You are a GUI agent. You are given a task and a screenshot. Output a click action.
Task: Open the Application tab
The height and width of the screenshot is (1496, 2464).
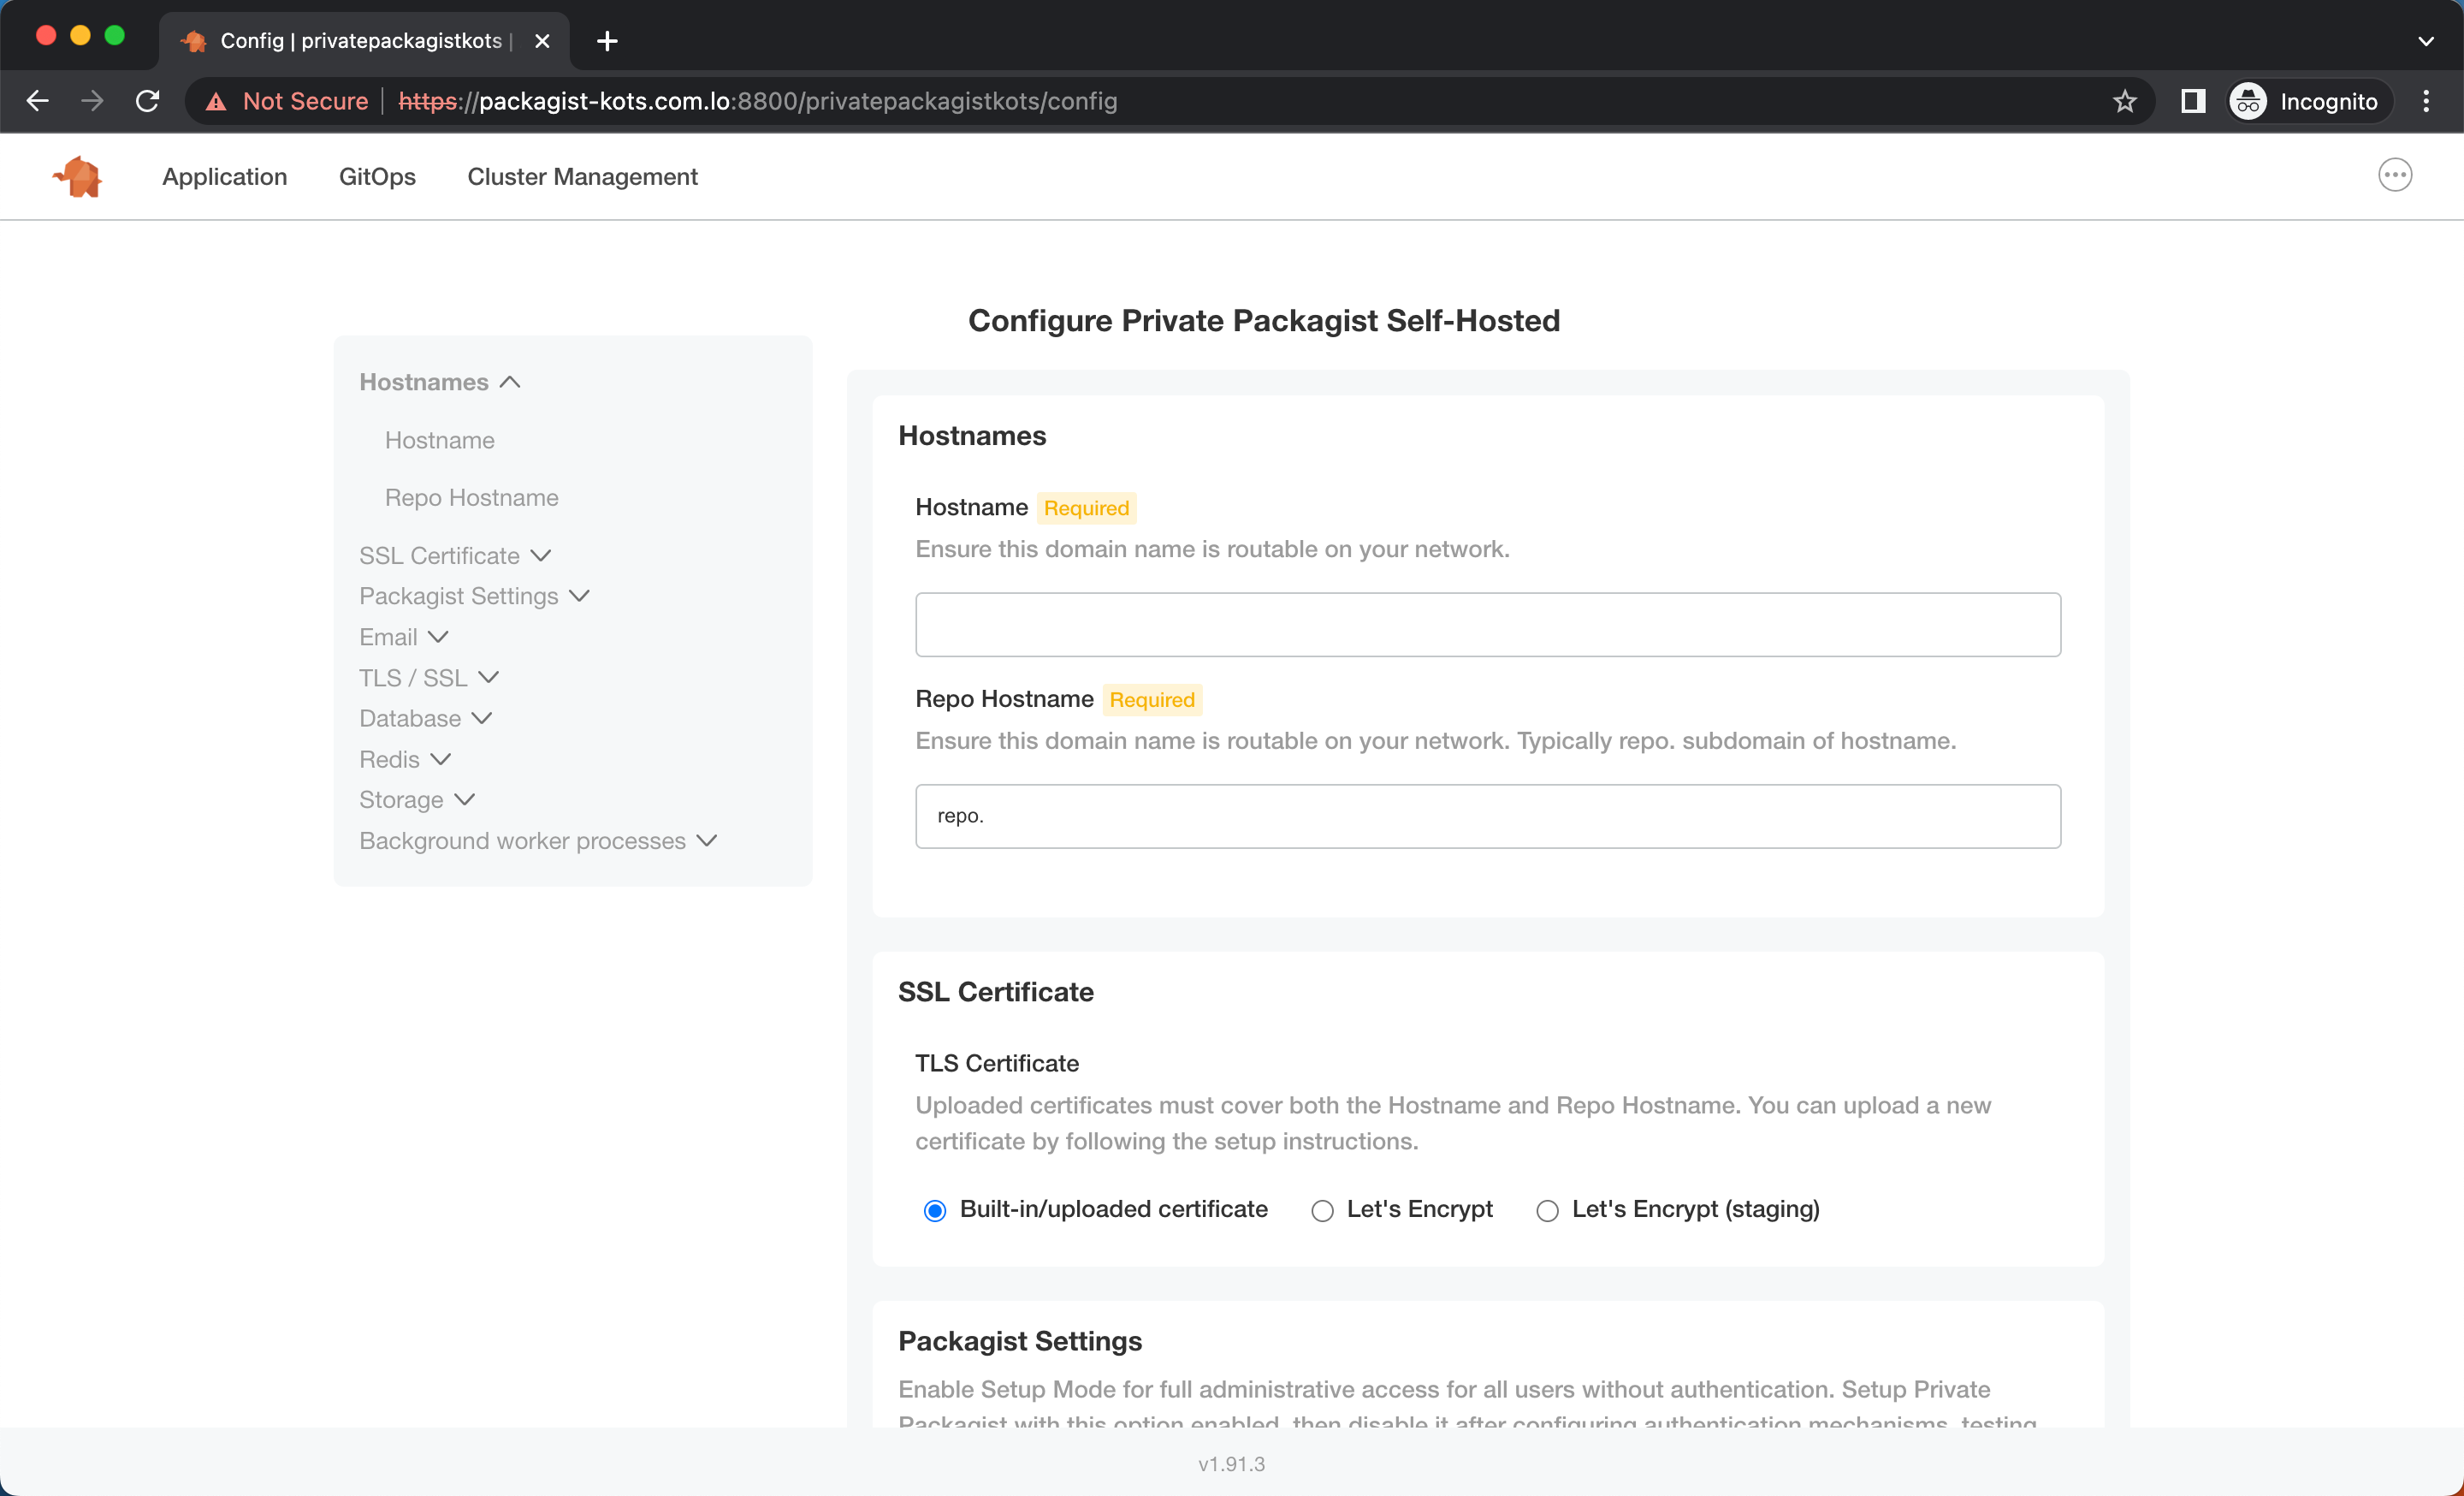pos(223,176)
